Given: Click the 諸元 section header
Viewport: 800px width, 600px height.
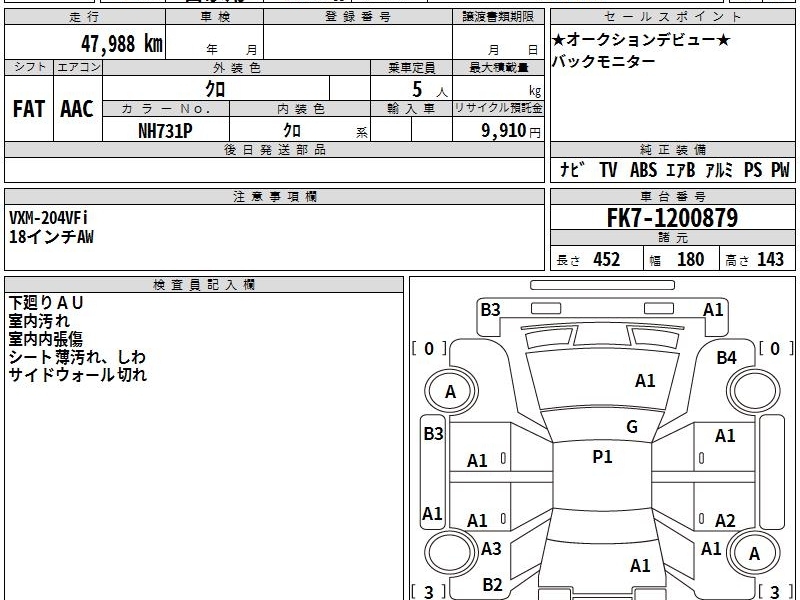Looking at the screenshot, I should coord(672,238).
